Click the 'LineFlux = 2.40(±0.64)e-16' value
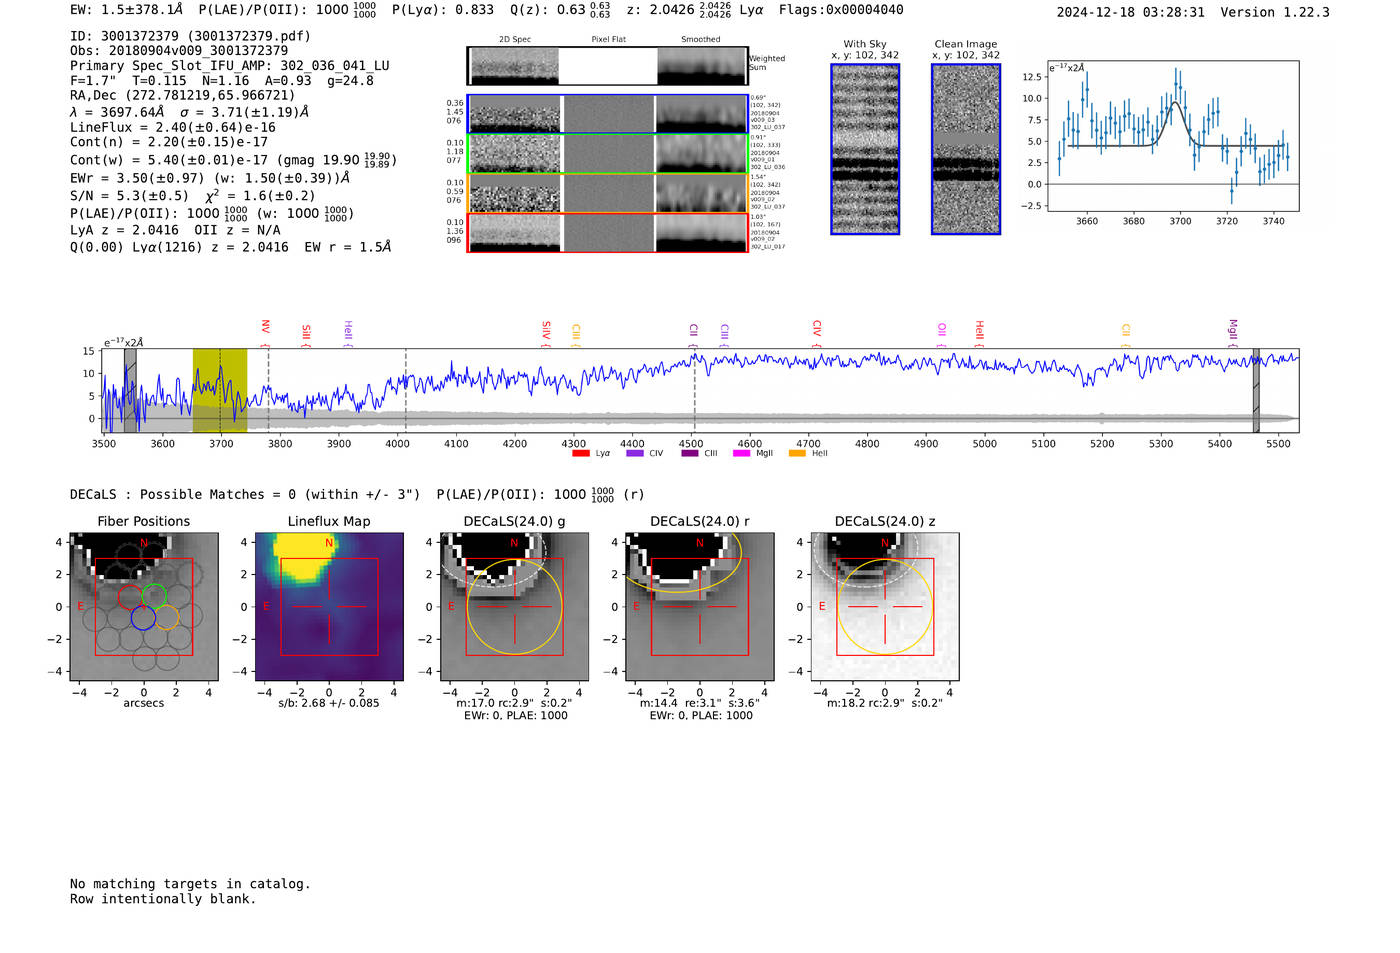The width and height of the screenshot is (1400, 953). [173, 128]
